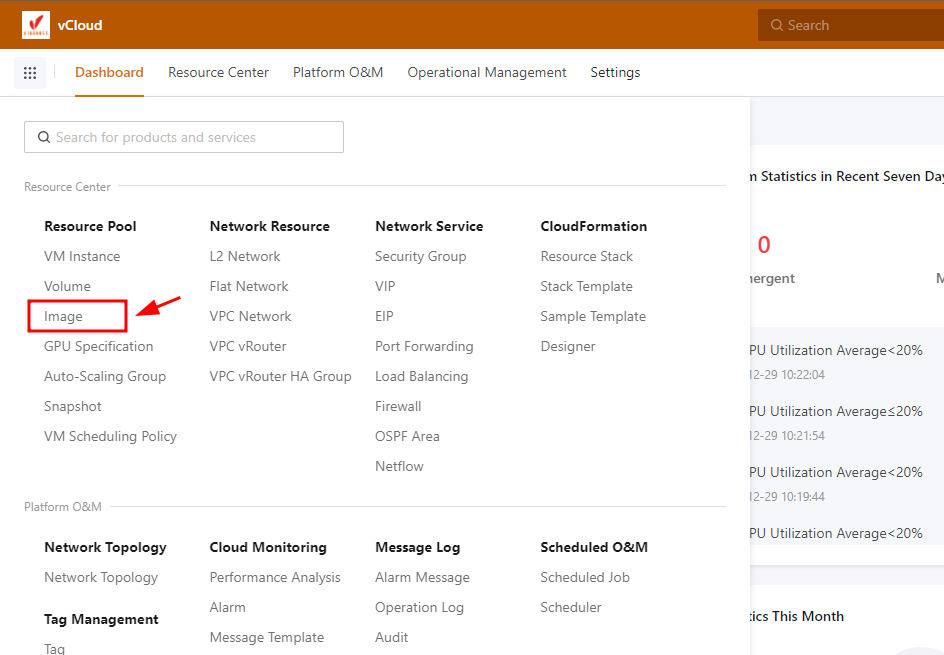Open the Image link under Resource Pool
944x655 pixels.
coord(64,316)
